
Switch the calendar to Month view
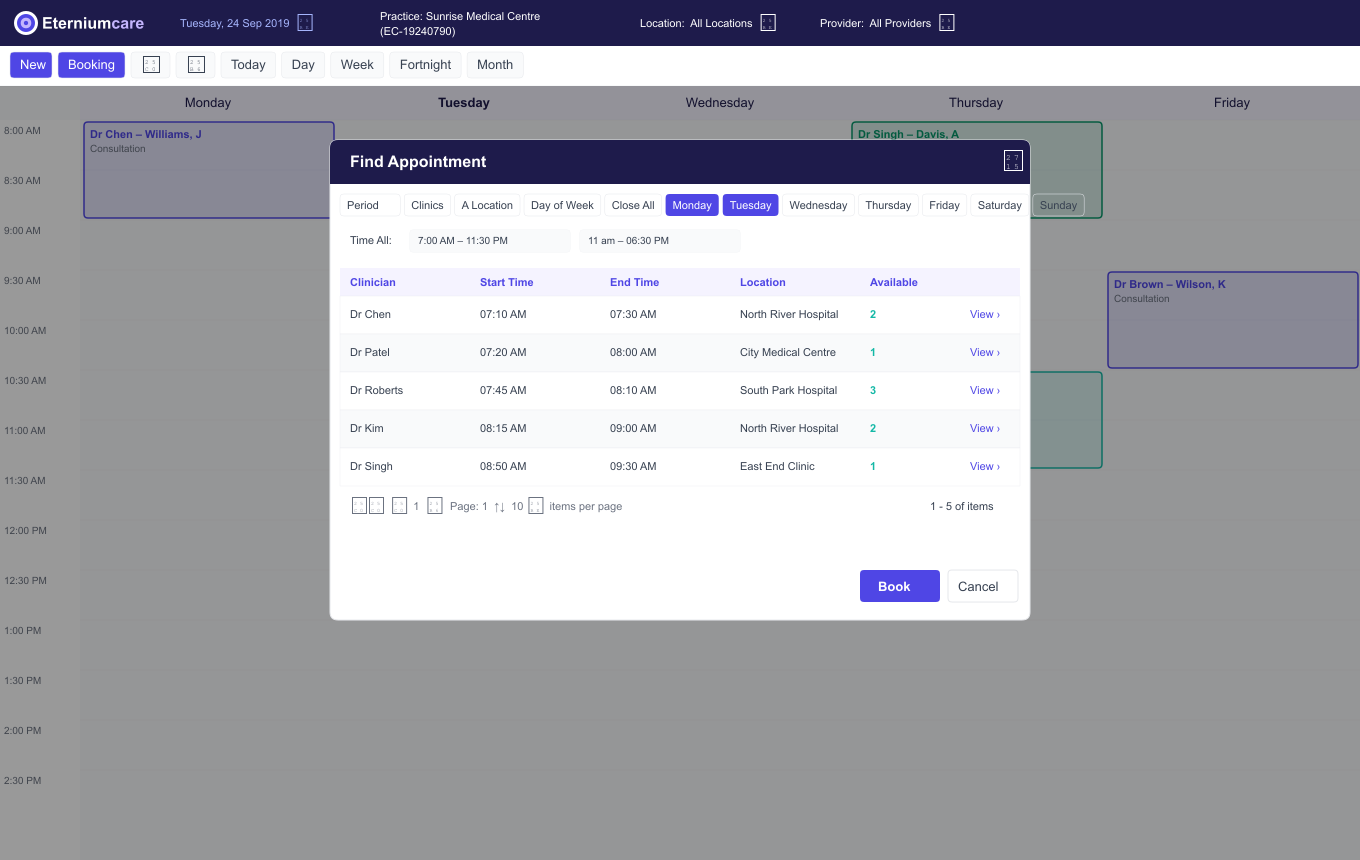494,65
